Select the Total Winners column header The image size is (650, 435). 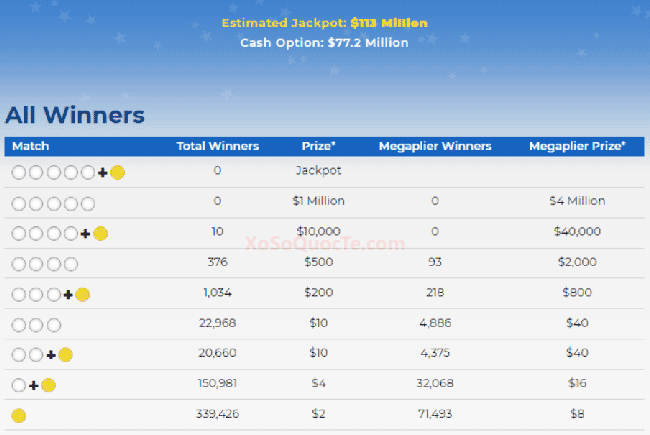[217, 146]
